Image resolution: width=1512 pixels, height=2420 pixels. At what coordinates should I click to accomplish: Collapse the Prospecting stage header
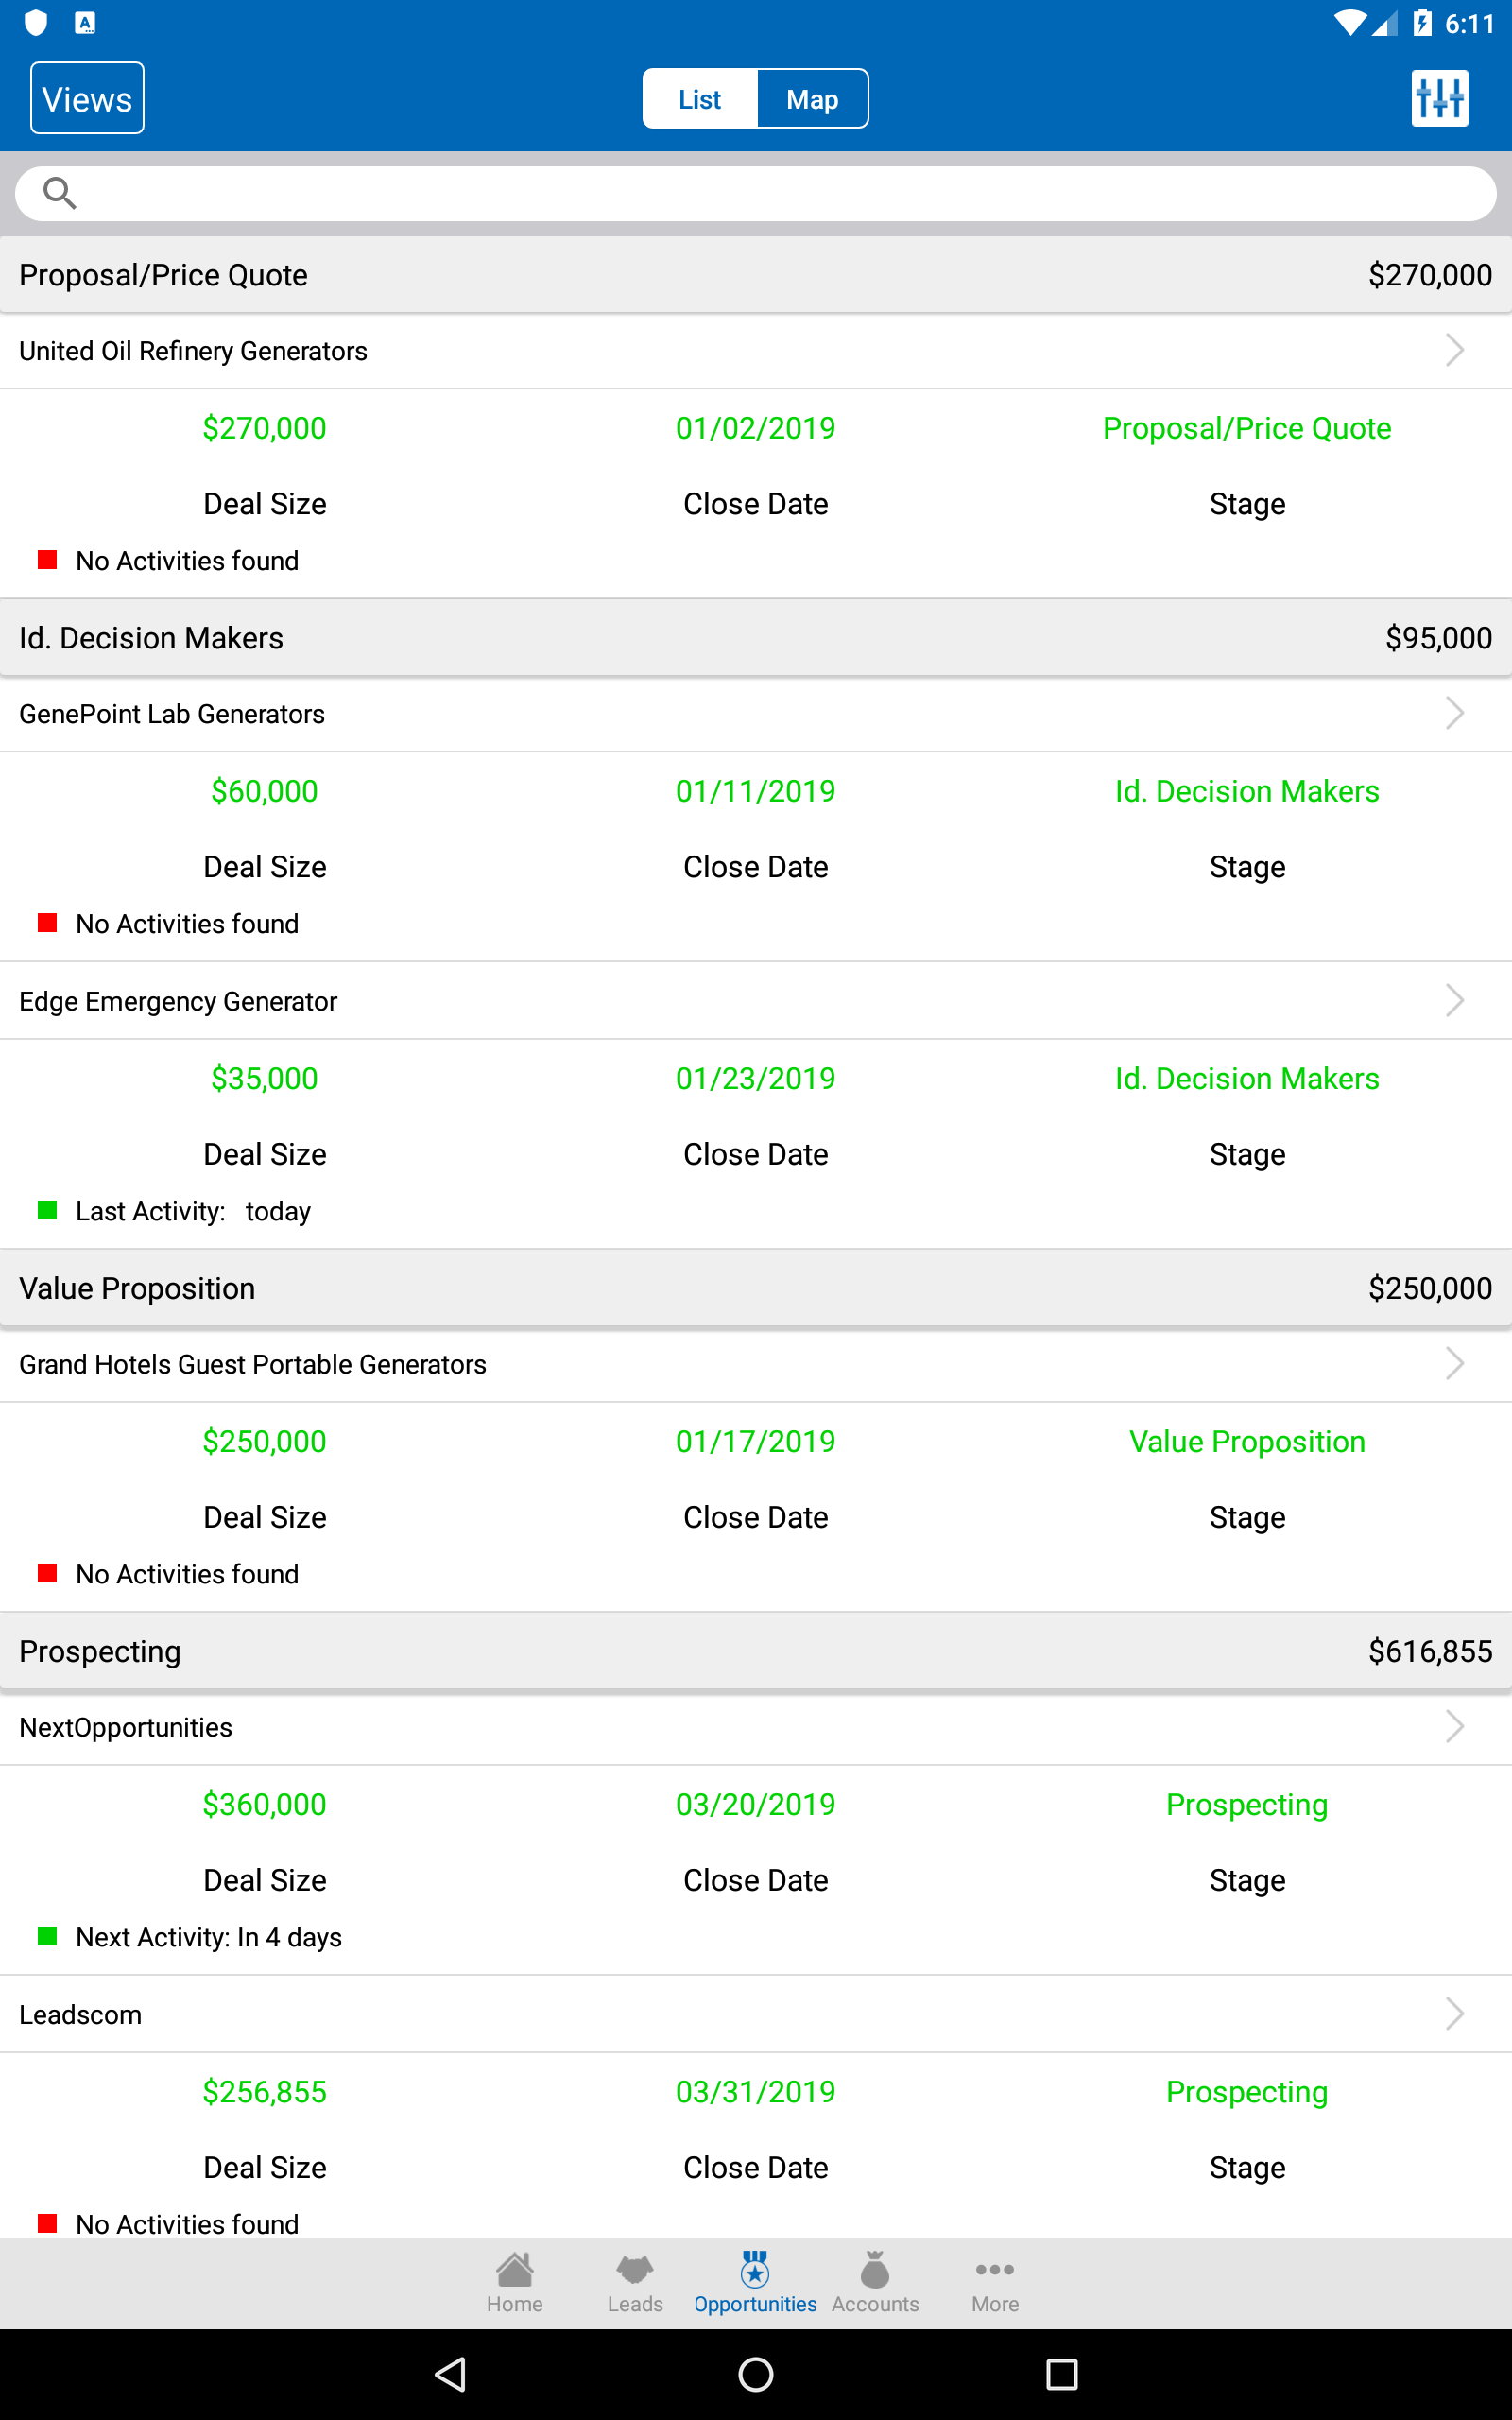coord(756,1651)
